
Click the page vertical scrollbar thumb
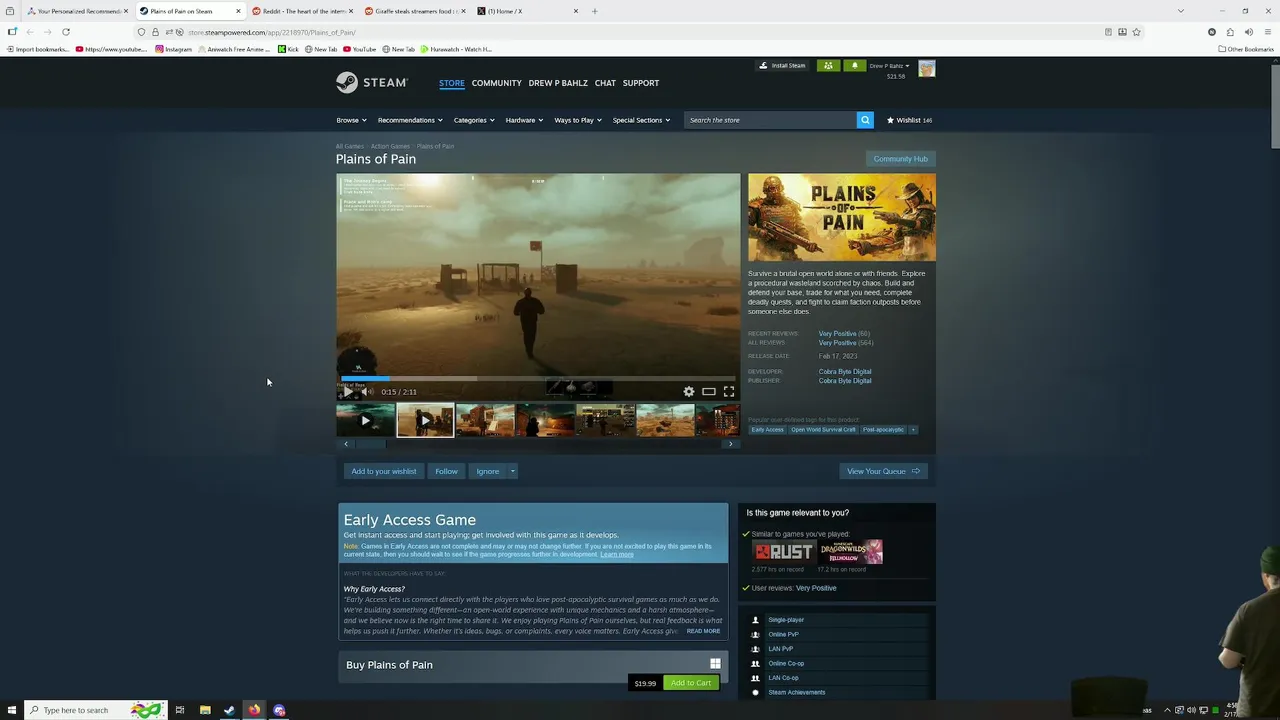pyautogui.click(x=1275, y=105)
